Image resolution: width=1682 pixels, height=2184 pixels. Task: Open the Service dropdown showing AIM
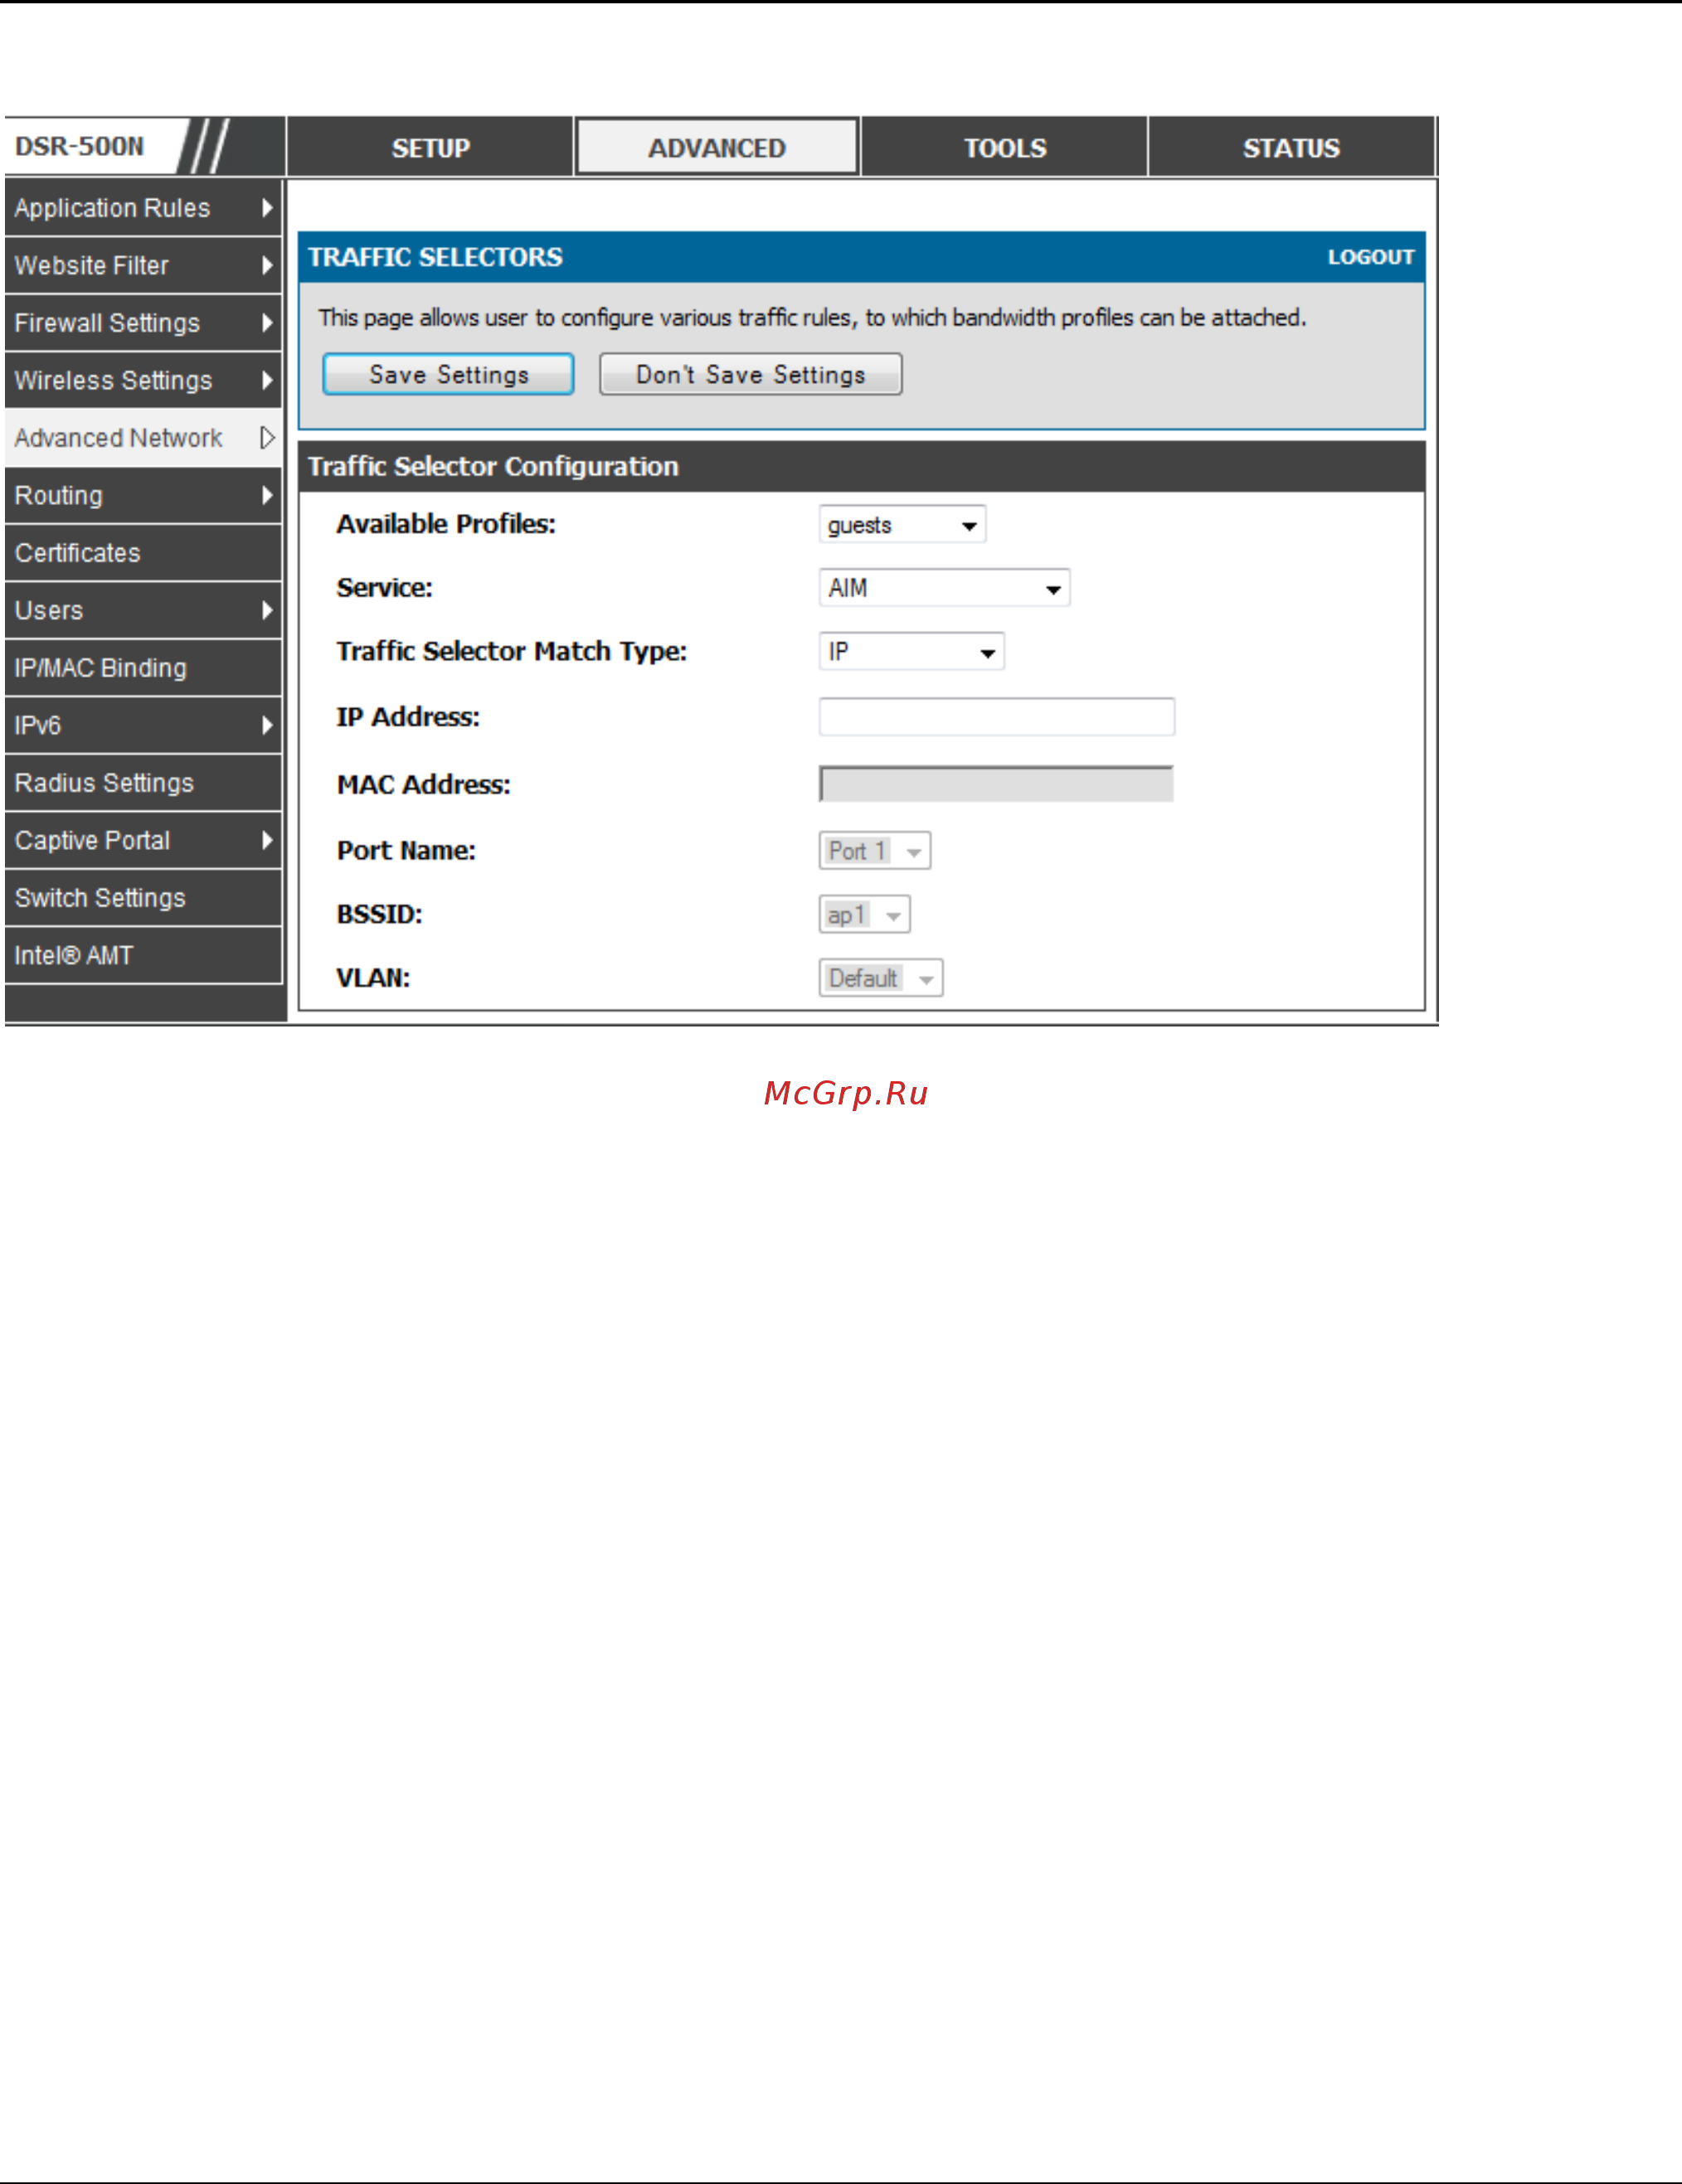(x=944, y=588)
